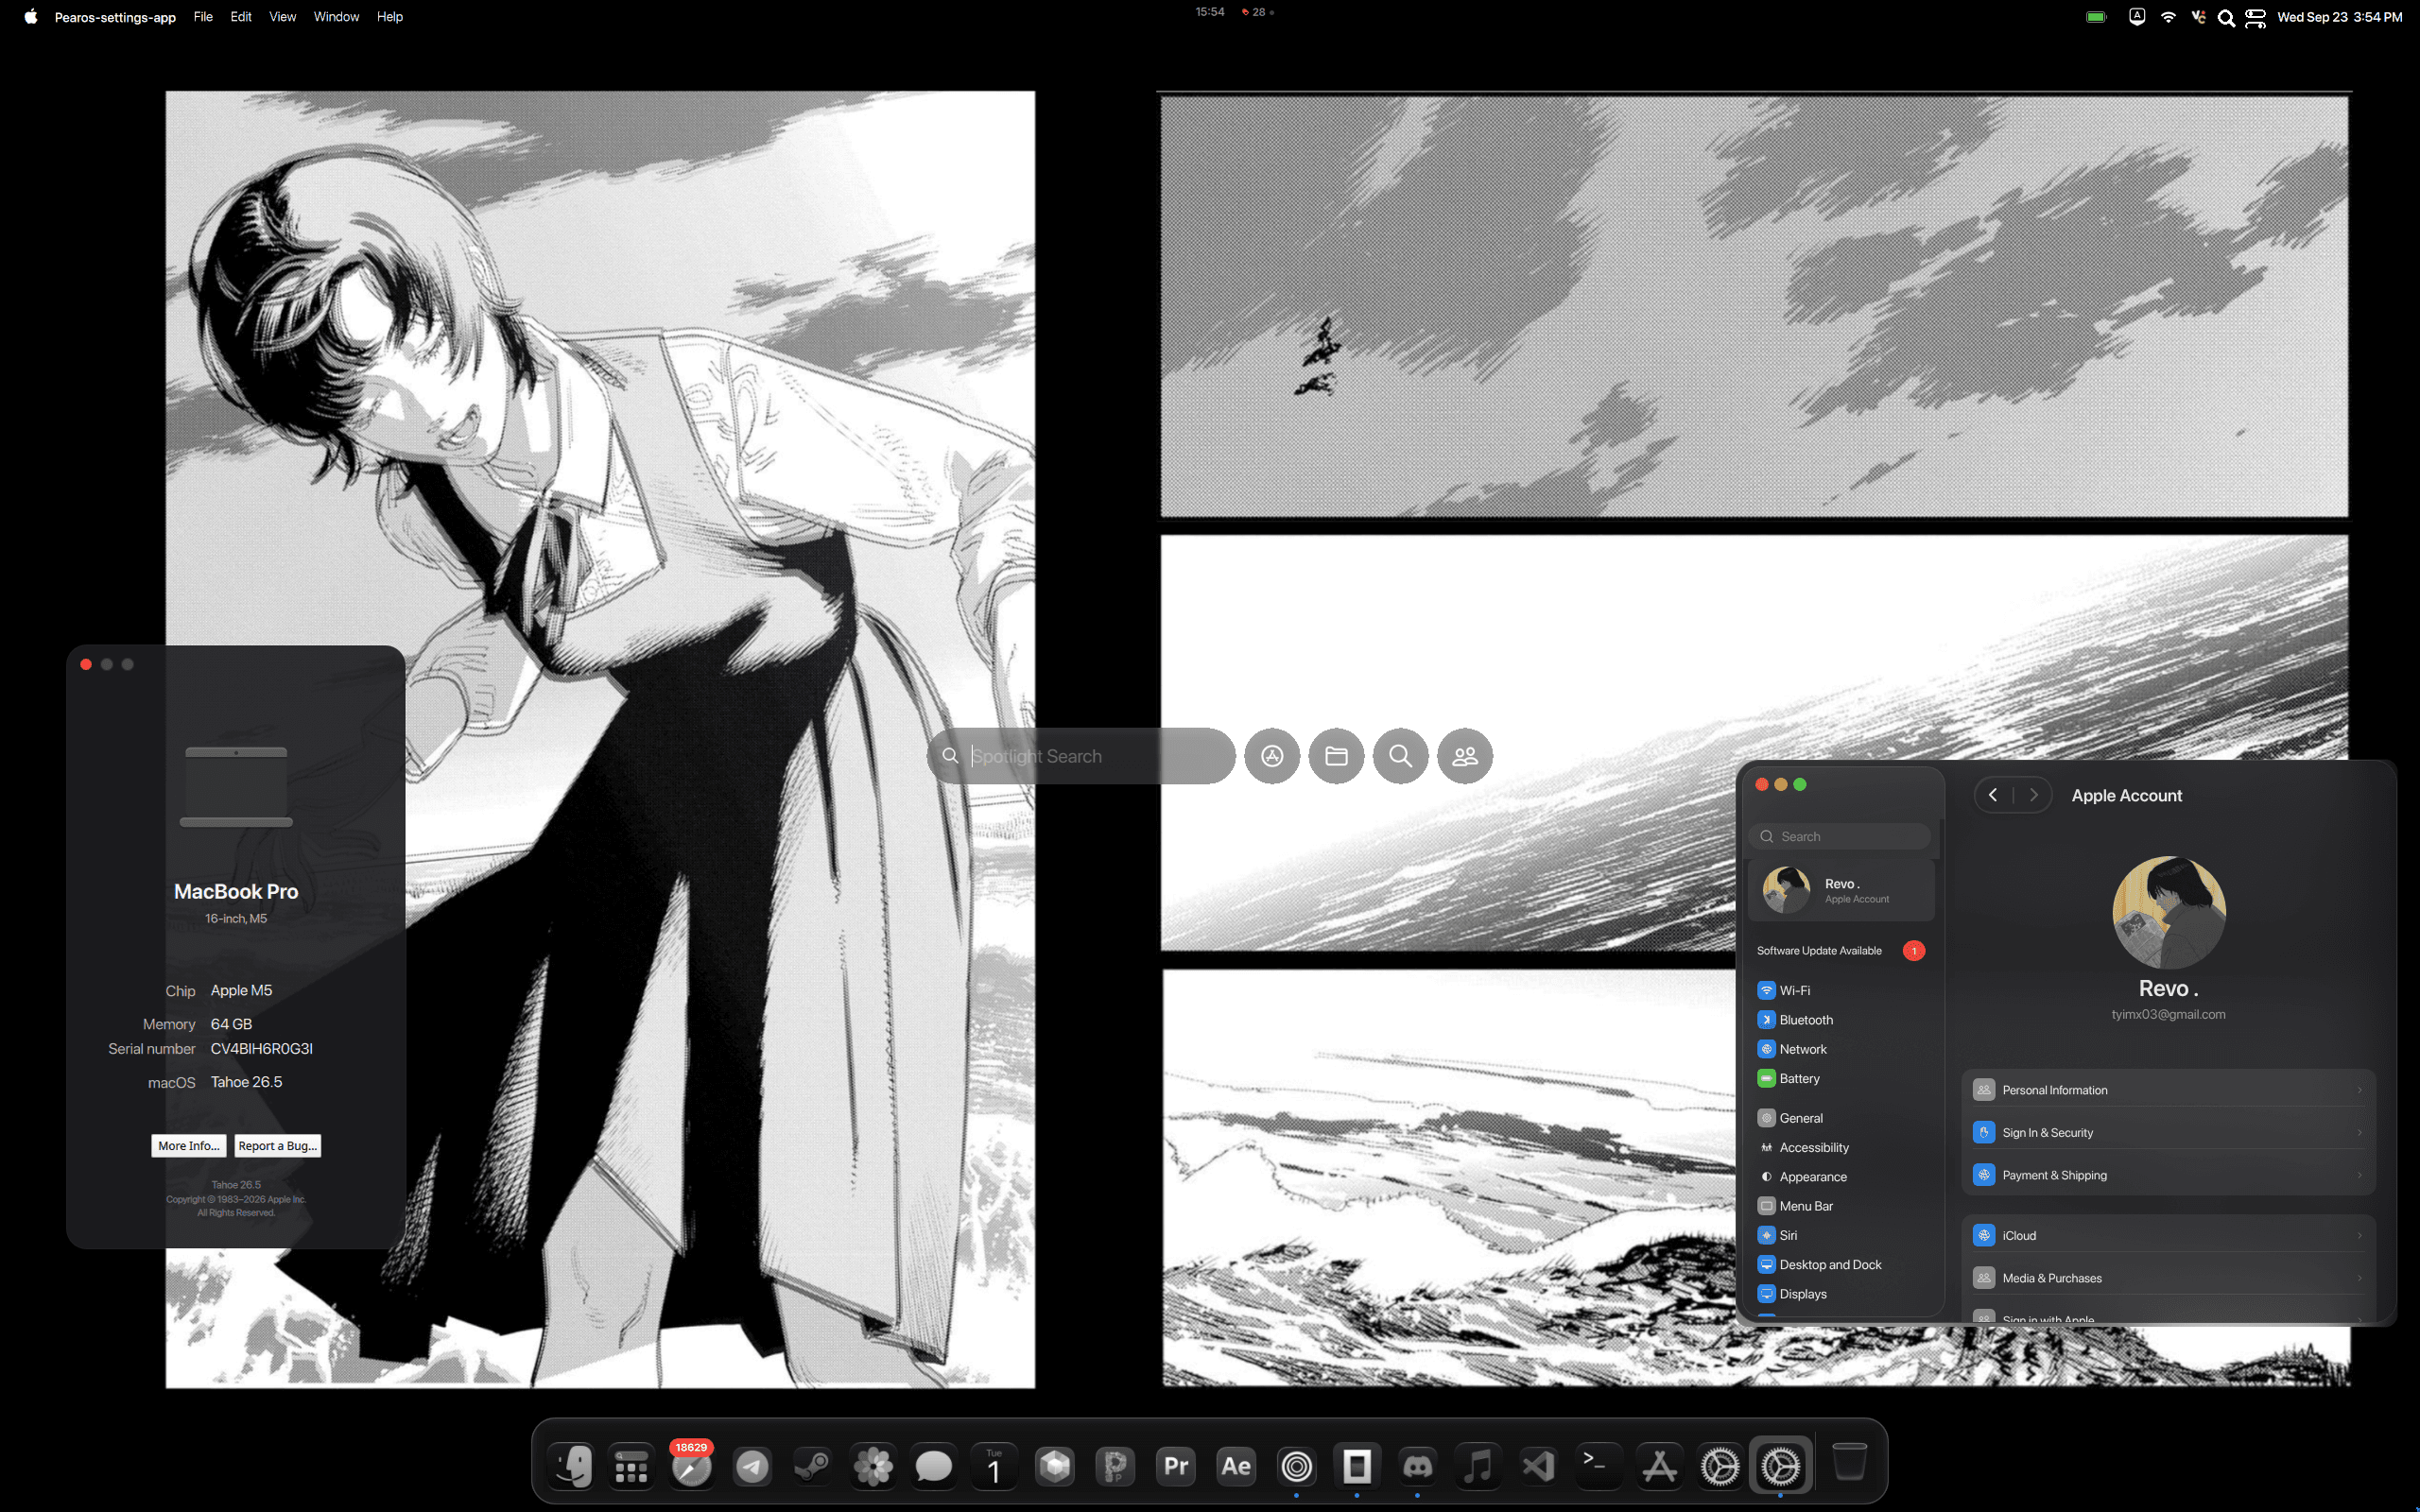Expand the Payment & Shipping row chevron
This screenshot has width=2420, height=1512.
point(2359,1175)
